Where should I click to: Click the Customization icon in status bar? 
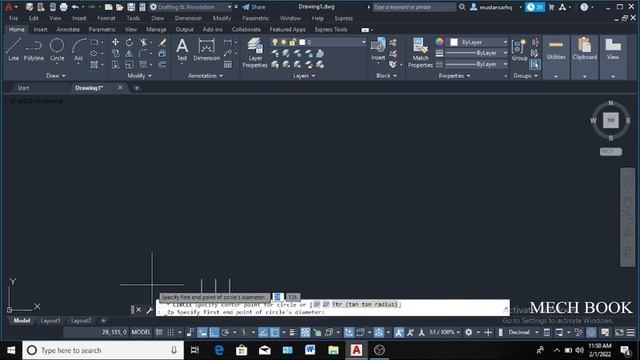coord(631,333)
